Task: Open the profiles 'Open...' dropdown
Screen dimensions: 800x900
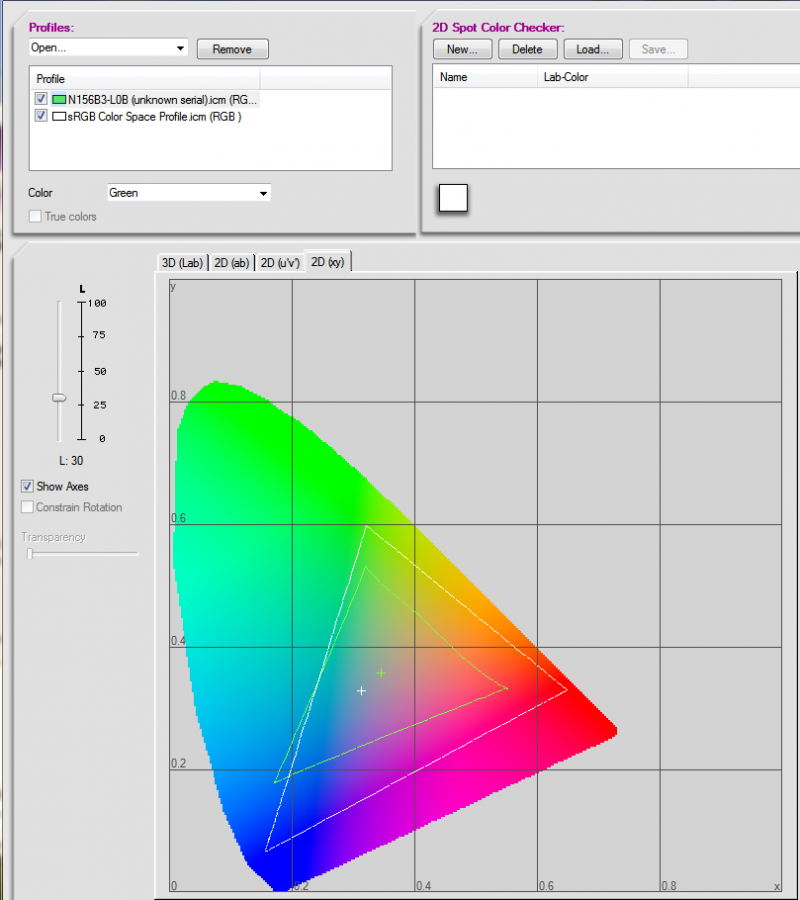Action: coord(108,48)
